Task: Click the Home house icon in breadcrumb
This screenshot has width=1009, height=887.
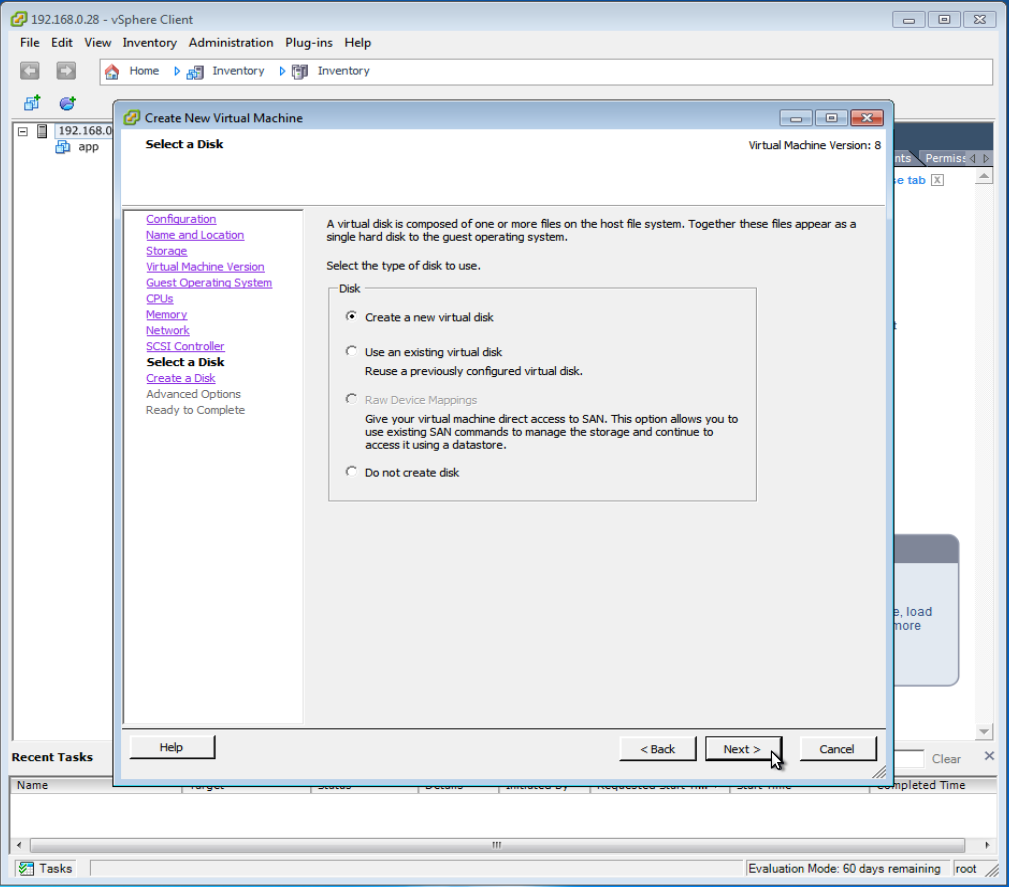Action: click(x=112, y=71)
